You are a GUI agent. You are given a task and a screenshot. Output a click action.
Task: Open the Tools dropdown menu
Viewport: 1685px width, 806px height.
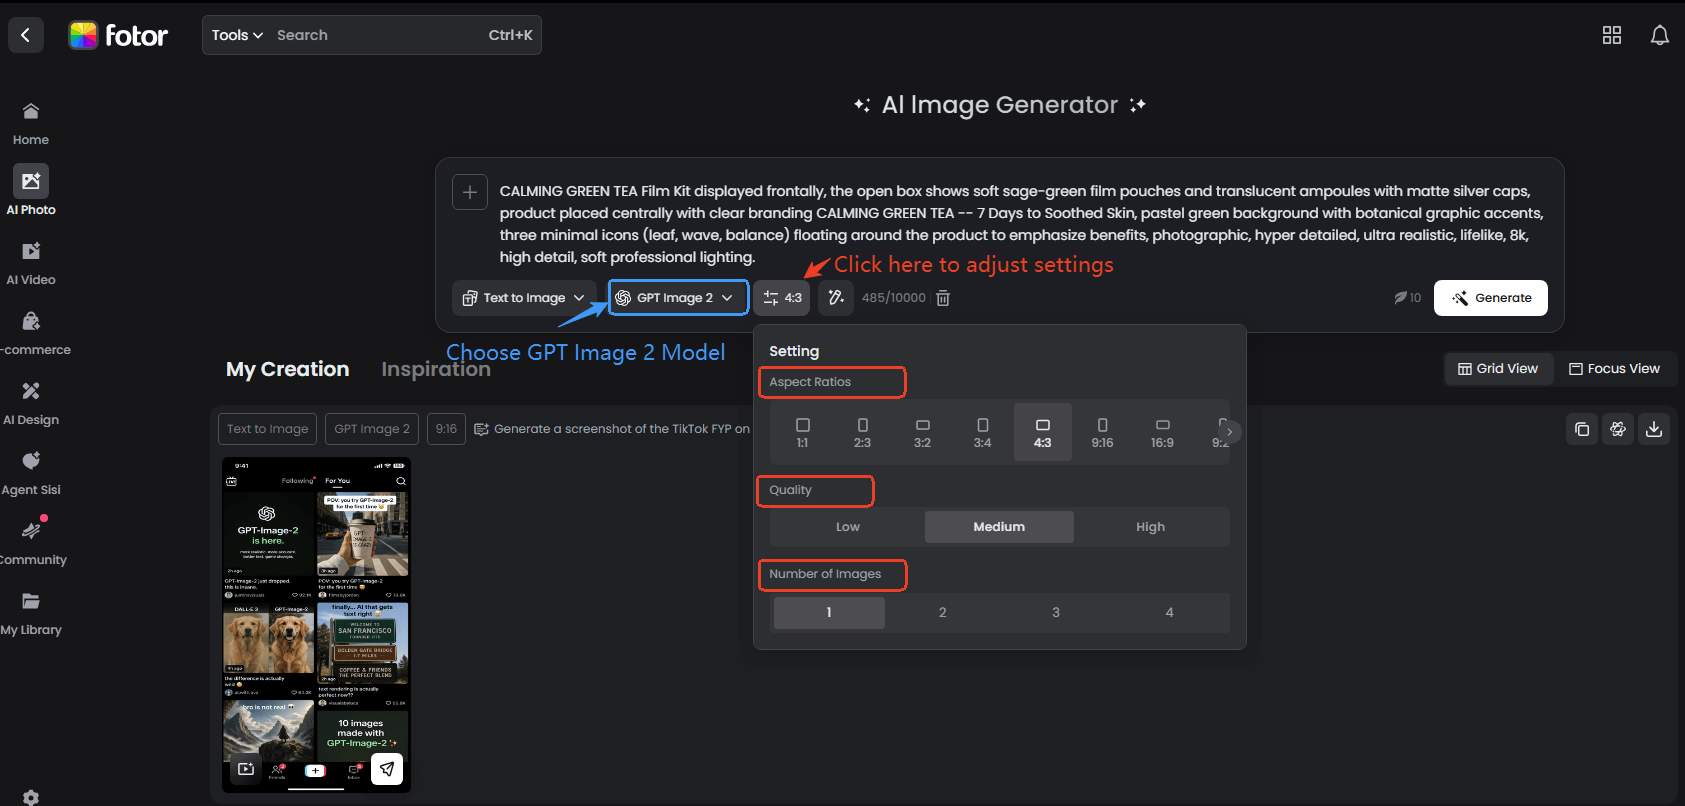point(237,35)
